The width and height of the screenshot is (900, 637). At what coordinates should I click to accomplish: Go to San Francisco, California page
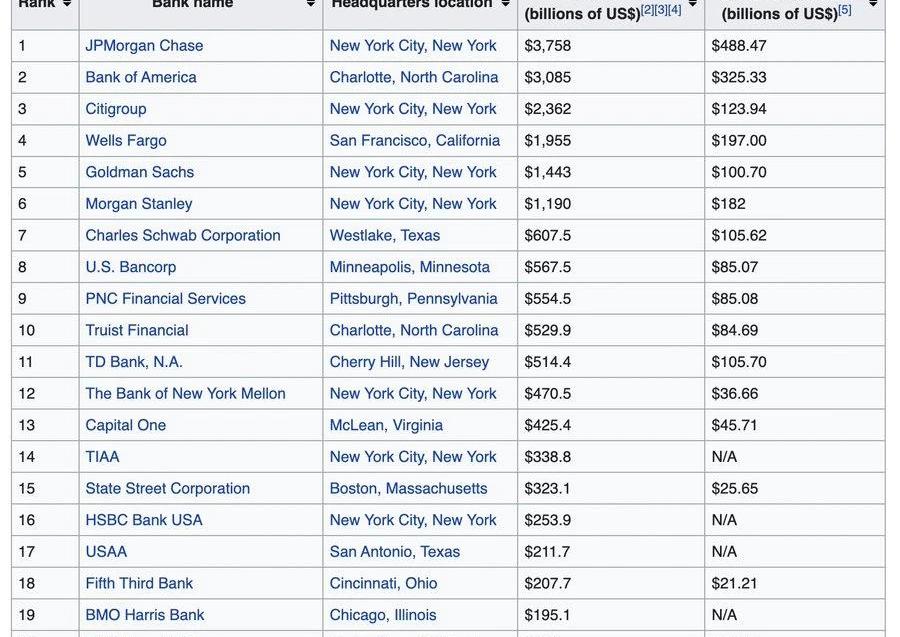415,140
